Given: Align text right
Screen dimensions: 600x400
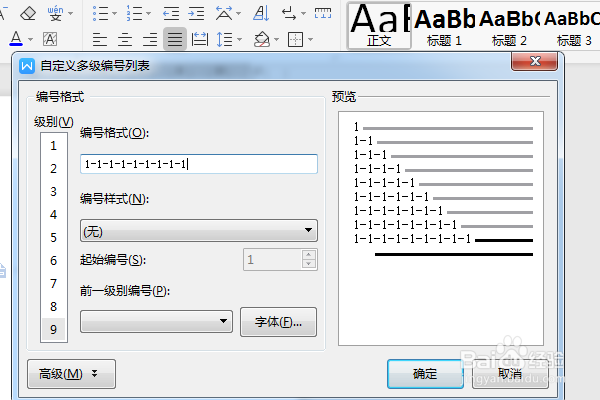Looking at the screenshot, I should [150, 39].
